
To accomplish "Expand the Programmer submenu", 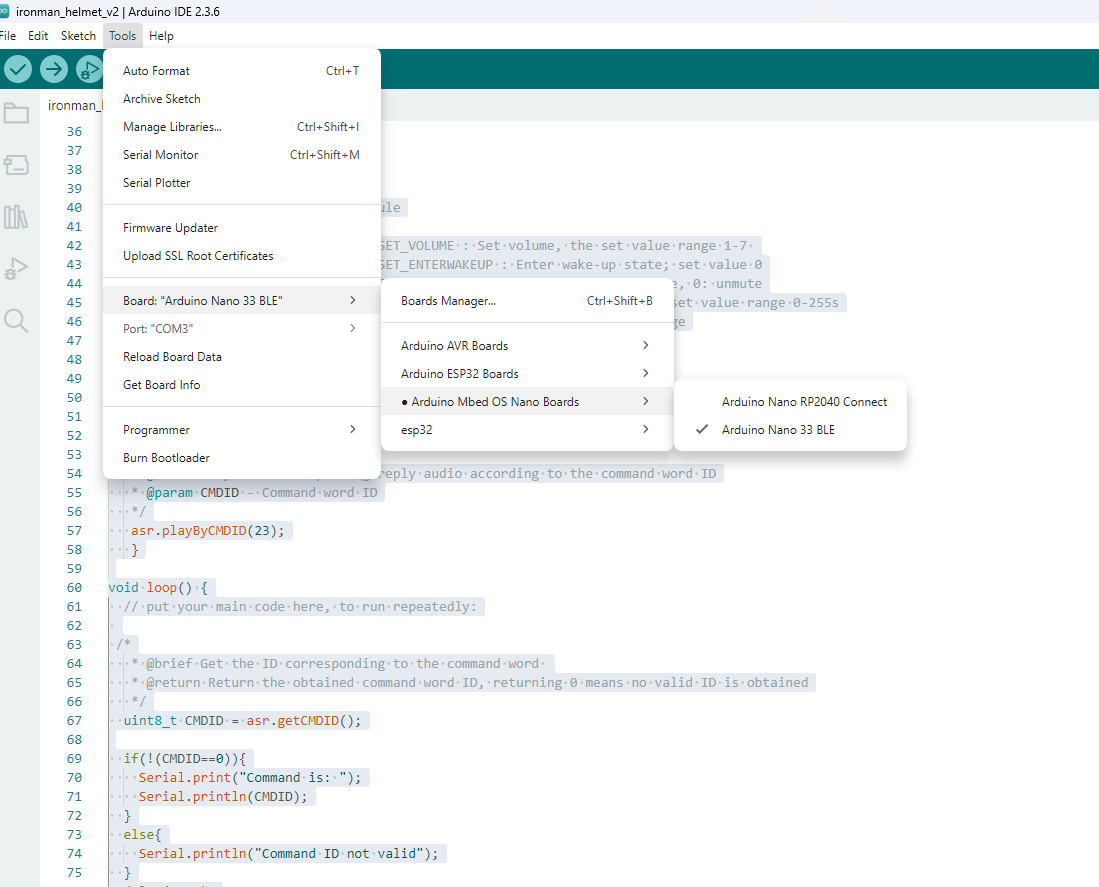I will pyautogui.click(x=242, y=429).
